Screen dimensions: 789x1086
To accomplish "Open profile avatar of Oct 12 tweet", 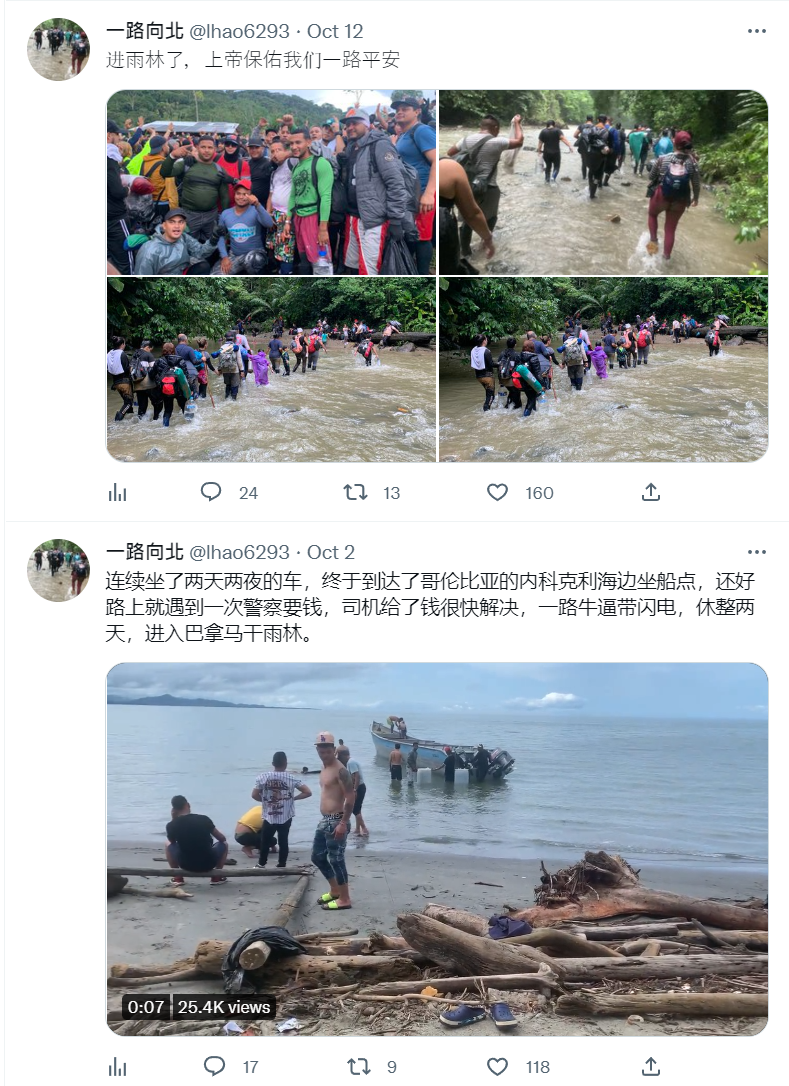I will tap(58, 49).
